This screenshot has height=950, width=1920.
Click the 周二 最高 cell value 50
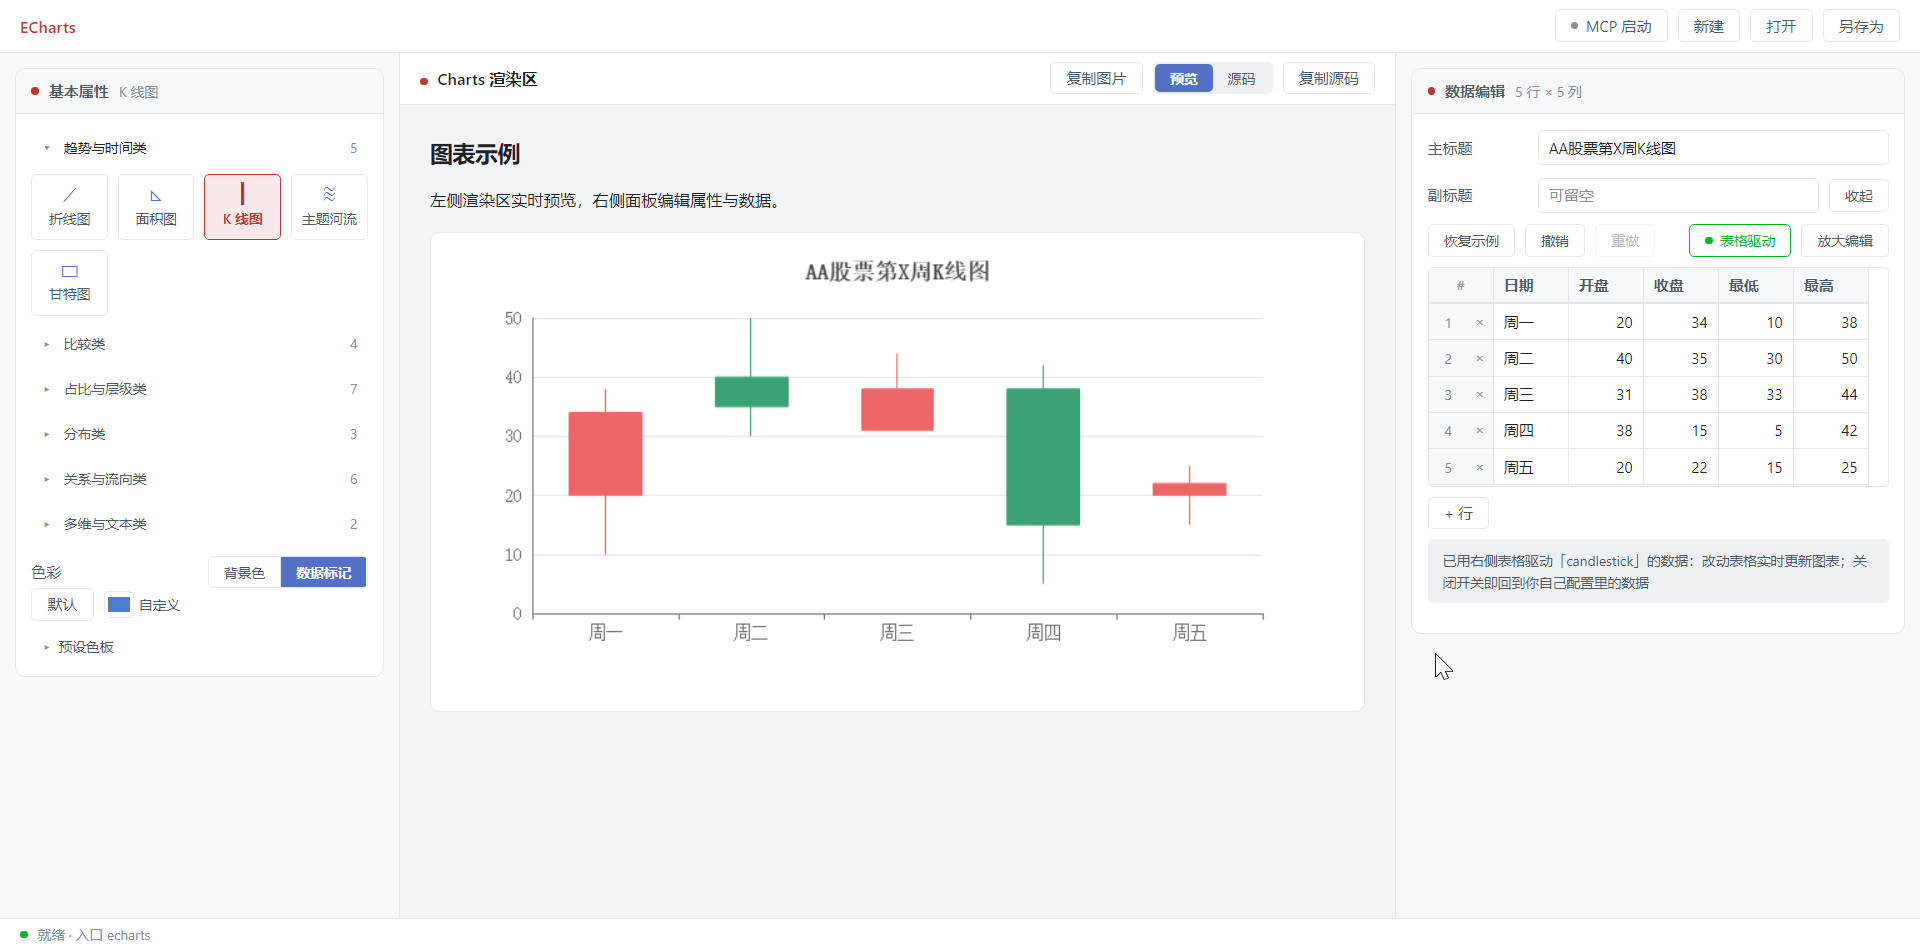tap(1831, 359)
